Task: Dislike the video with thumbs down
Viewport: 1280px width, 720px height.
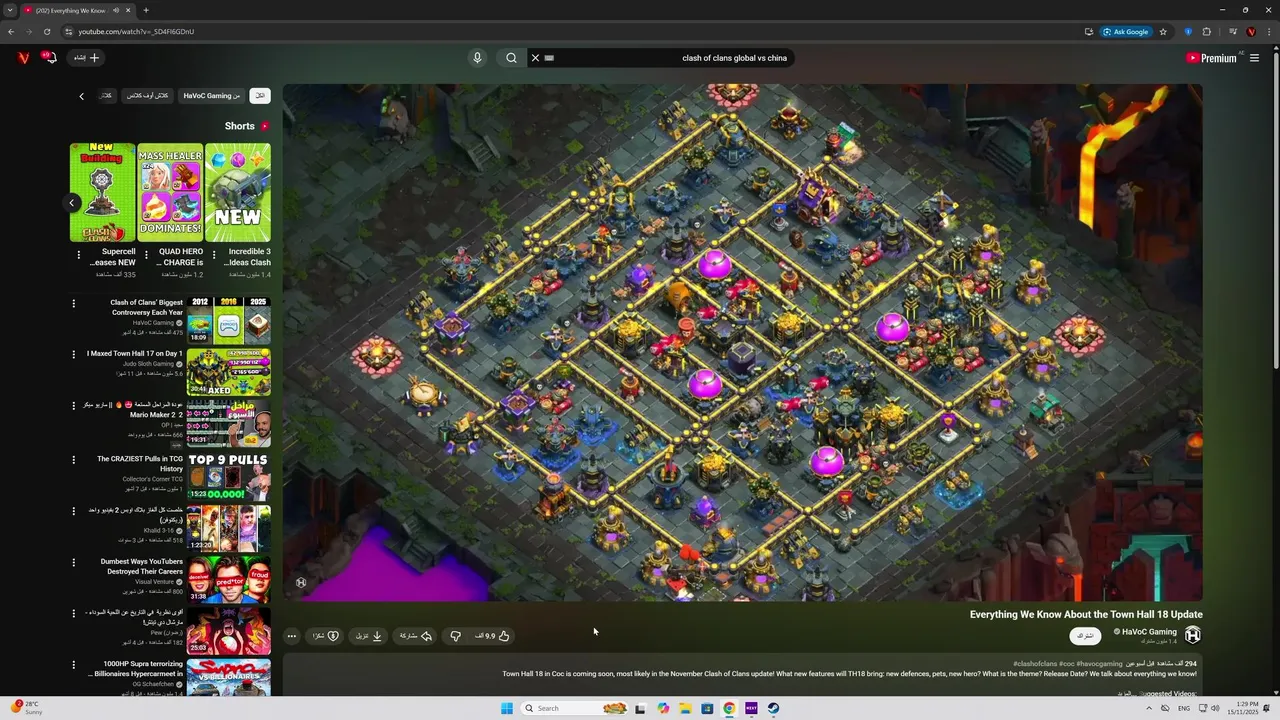Action: point(455,636)
